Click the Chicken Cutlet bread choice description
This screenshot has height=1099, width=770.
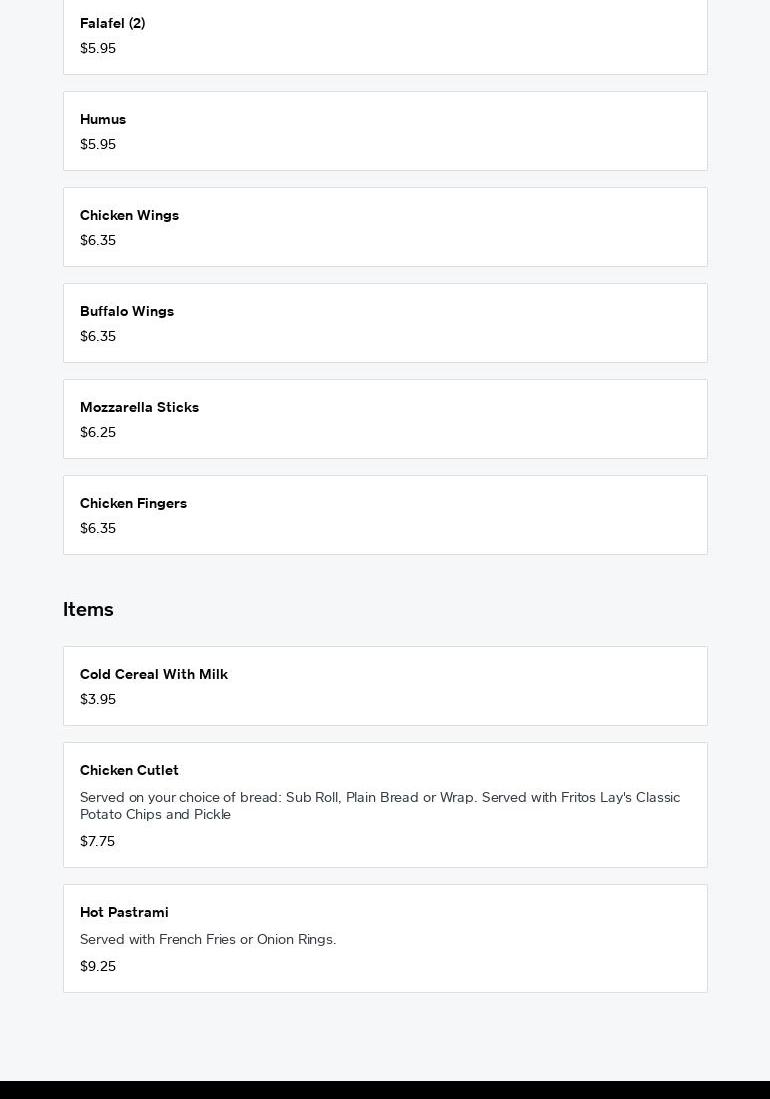click(379, 805)
